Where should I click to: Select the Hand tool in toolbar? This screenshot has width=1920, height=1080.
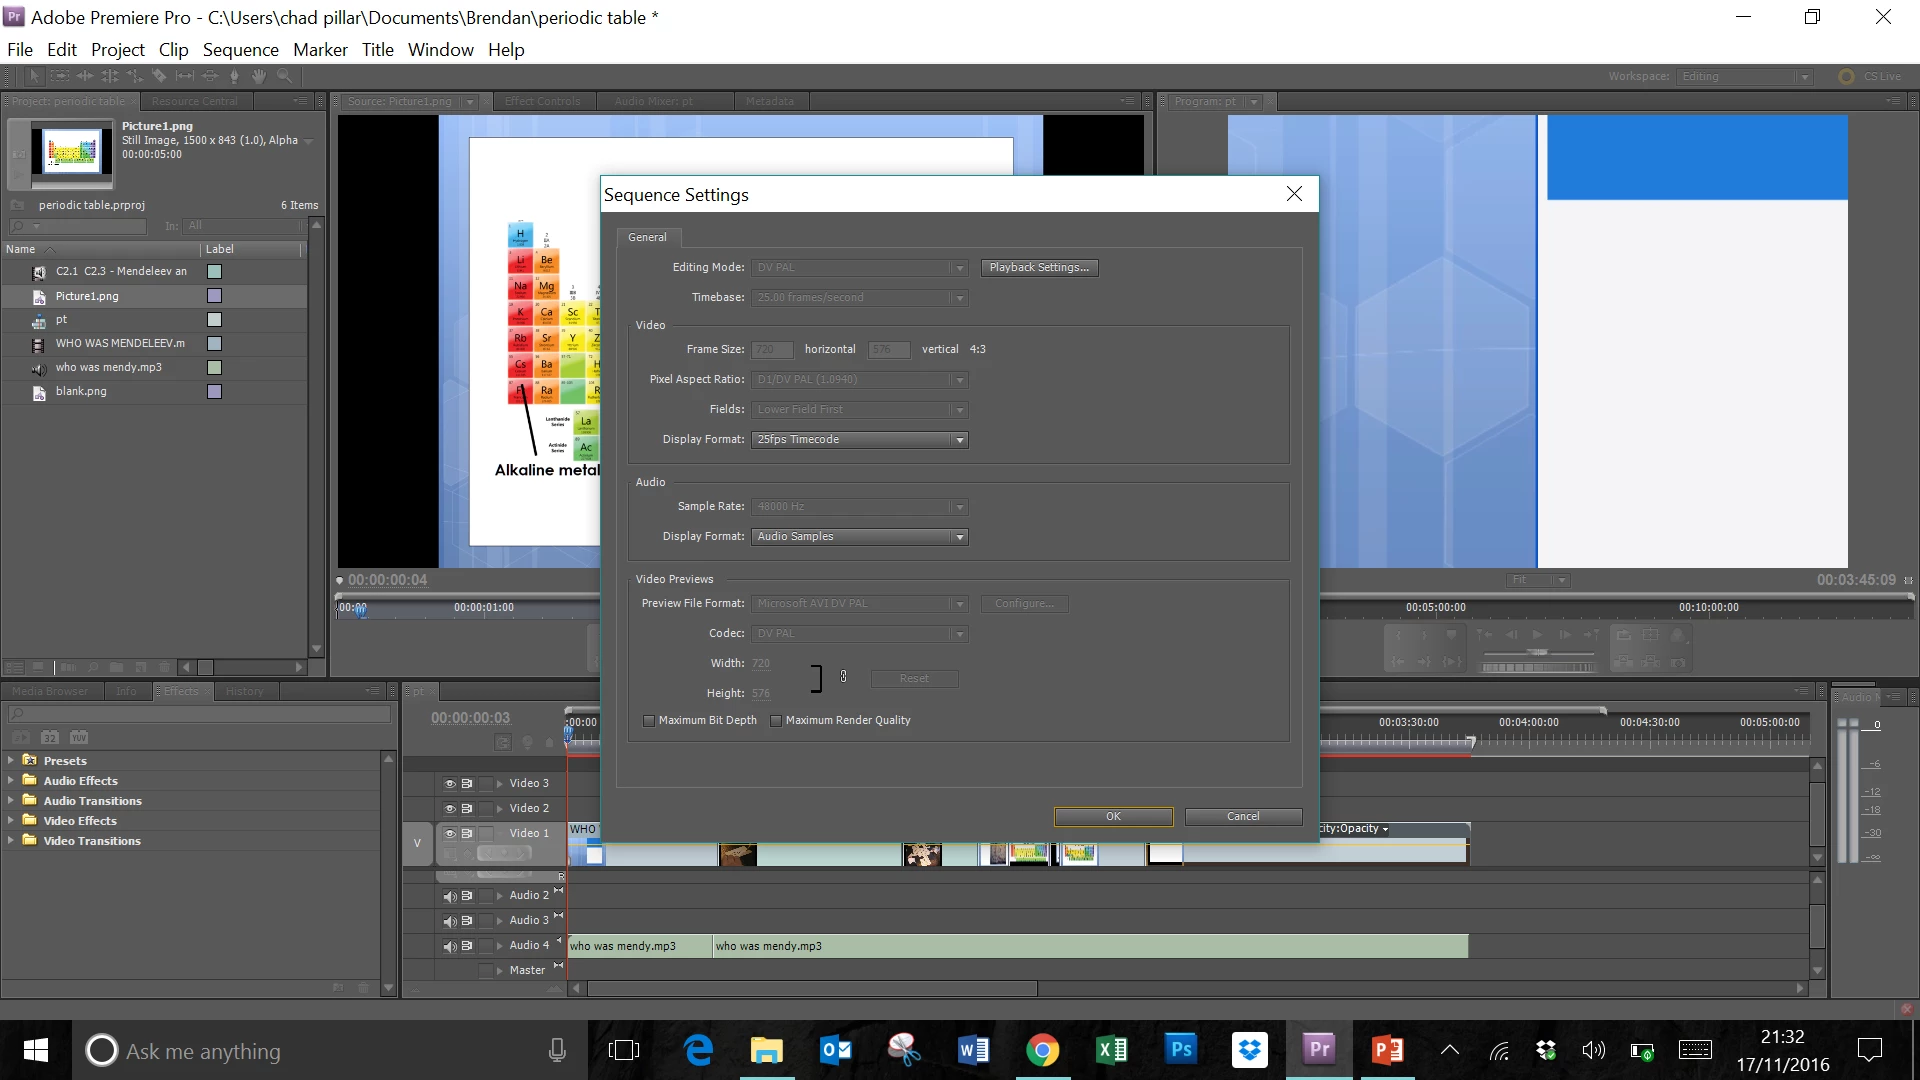pyautogui.click(x=259, y=76)
